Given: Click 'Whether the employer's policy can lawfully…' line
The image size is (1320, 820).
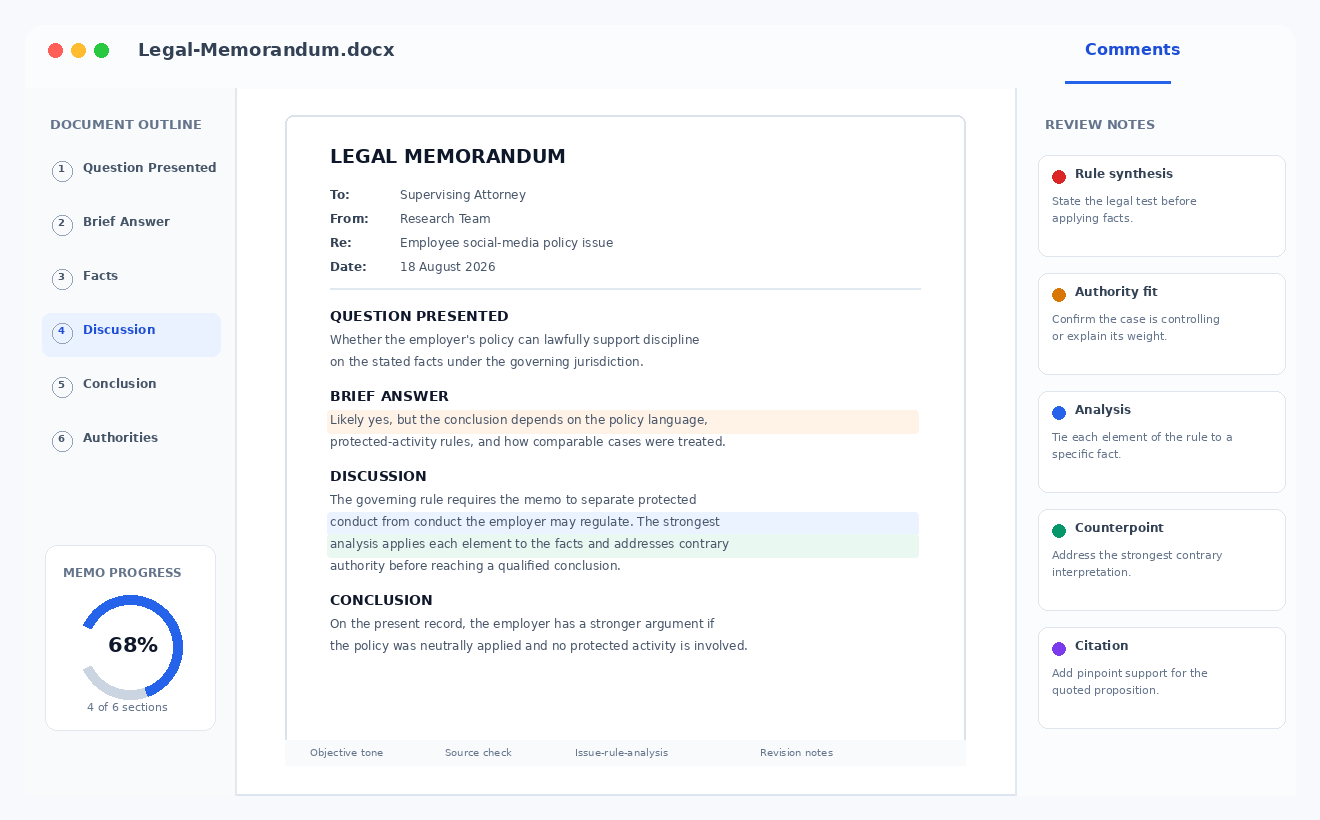Looking at the screenshot, I should pos(514,341).
